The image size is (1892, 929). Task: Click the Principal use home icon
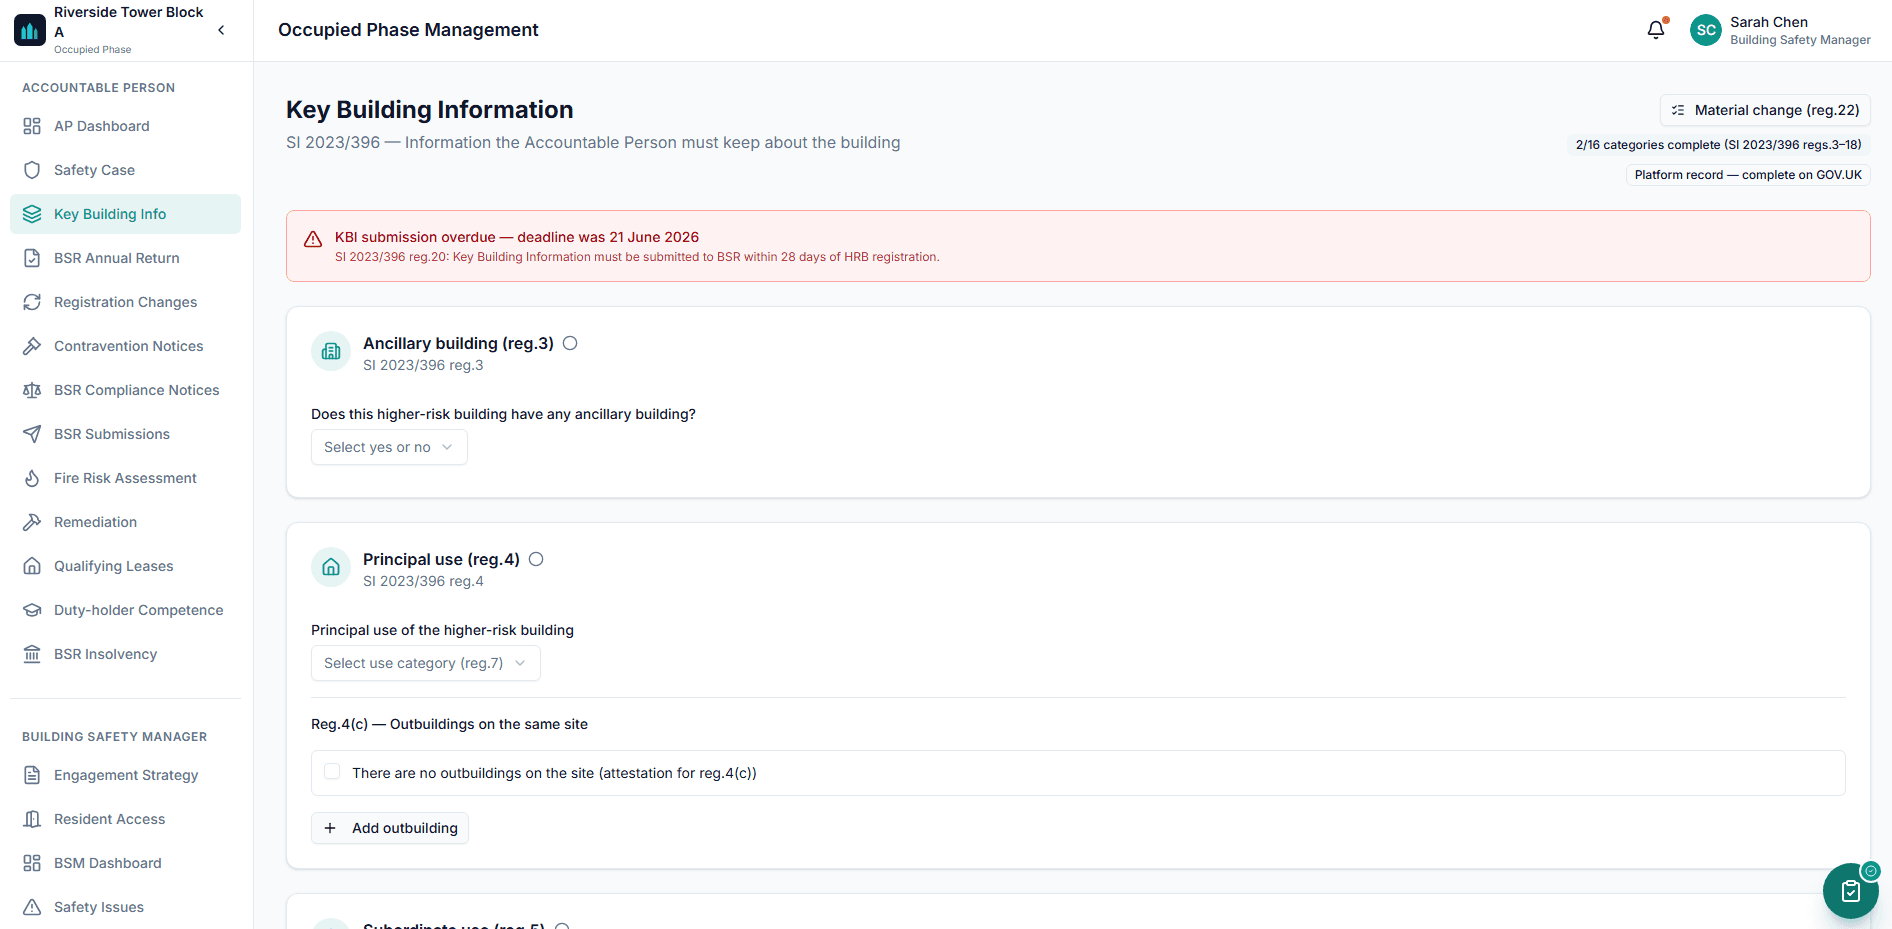(x=331, y=567)
